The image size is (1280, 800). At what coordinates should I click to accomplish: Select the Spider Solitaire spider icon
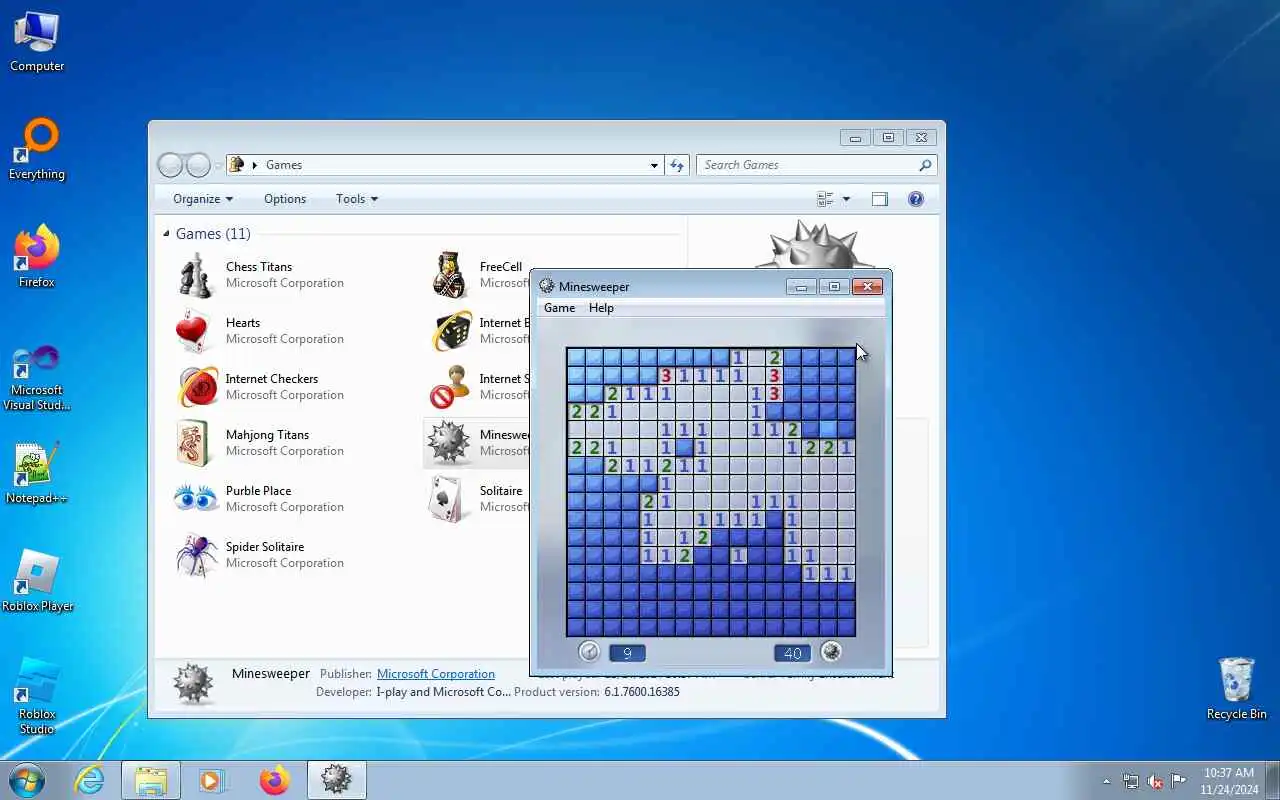[195, 554]
